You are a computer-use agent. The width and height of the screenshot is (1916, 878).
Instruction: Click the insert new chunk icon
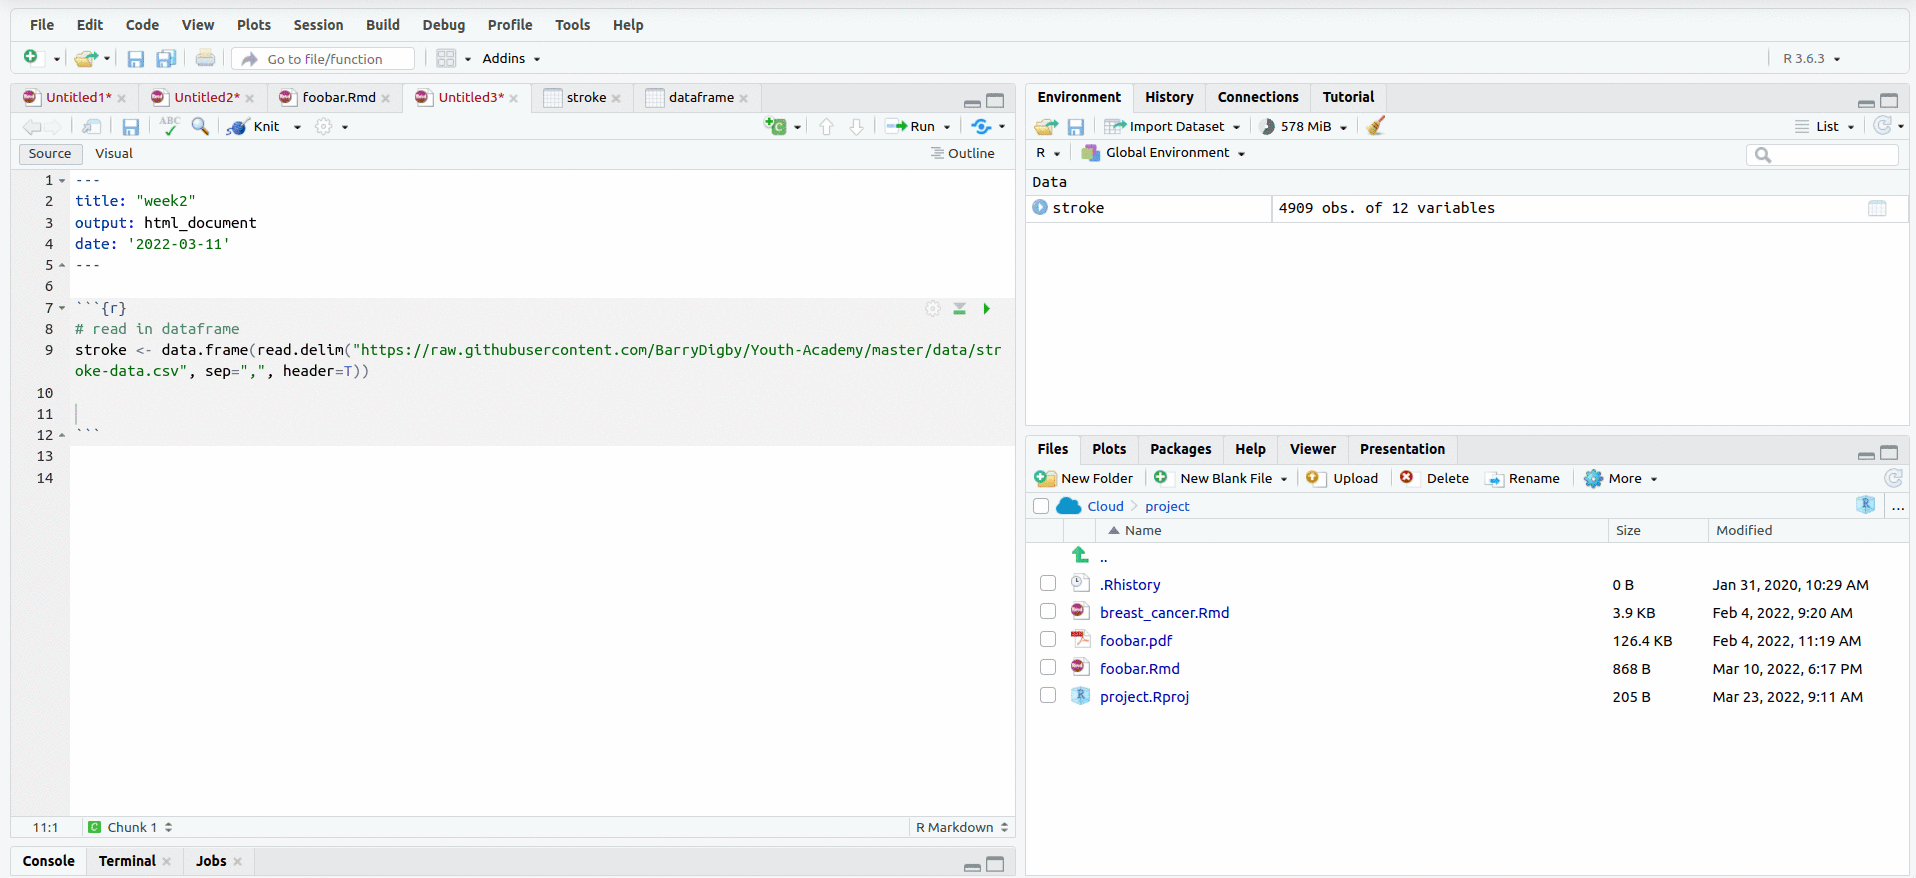click(x=776, y=126)
